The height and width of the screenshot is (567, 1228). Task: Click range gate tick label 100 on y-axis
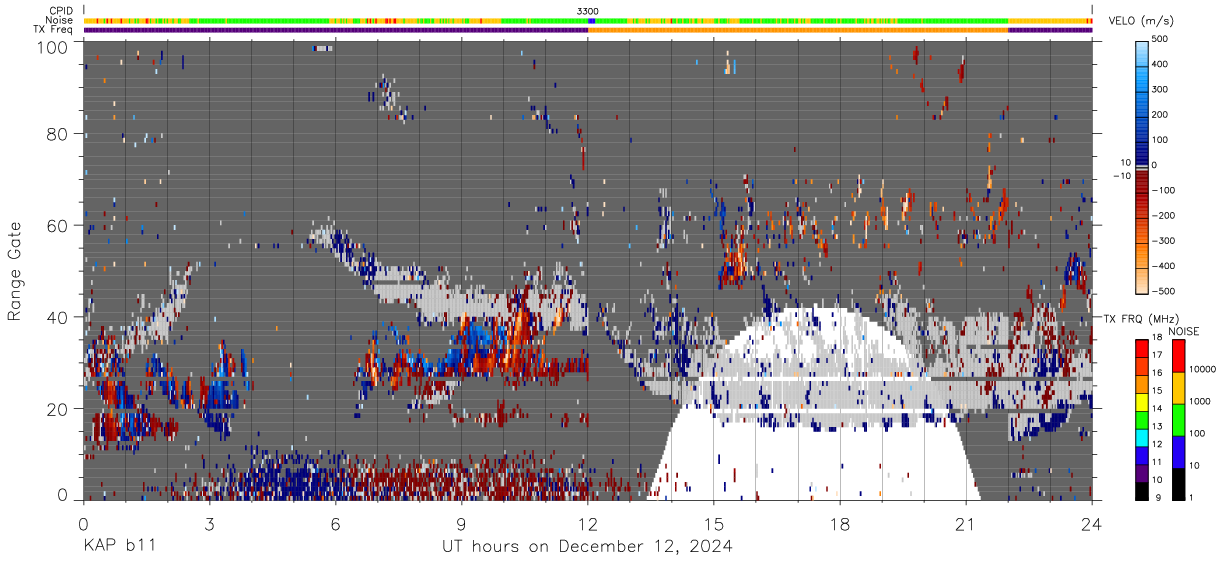[x=53, y=47]
